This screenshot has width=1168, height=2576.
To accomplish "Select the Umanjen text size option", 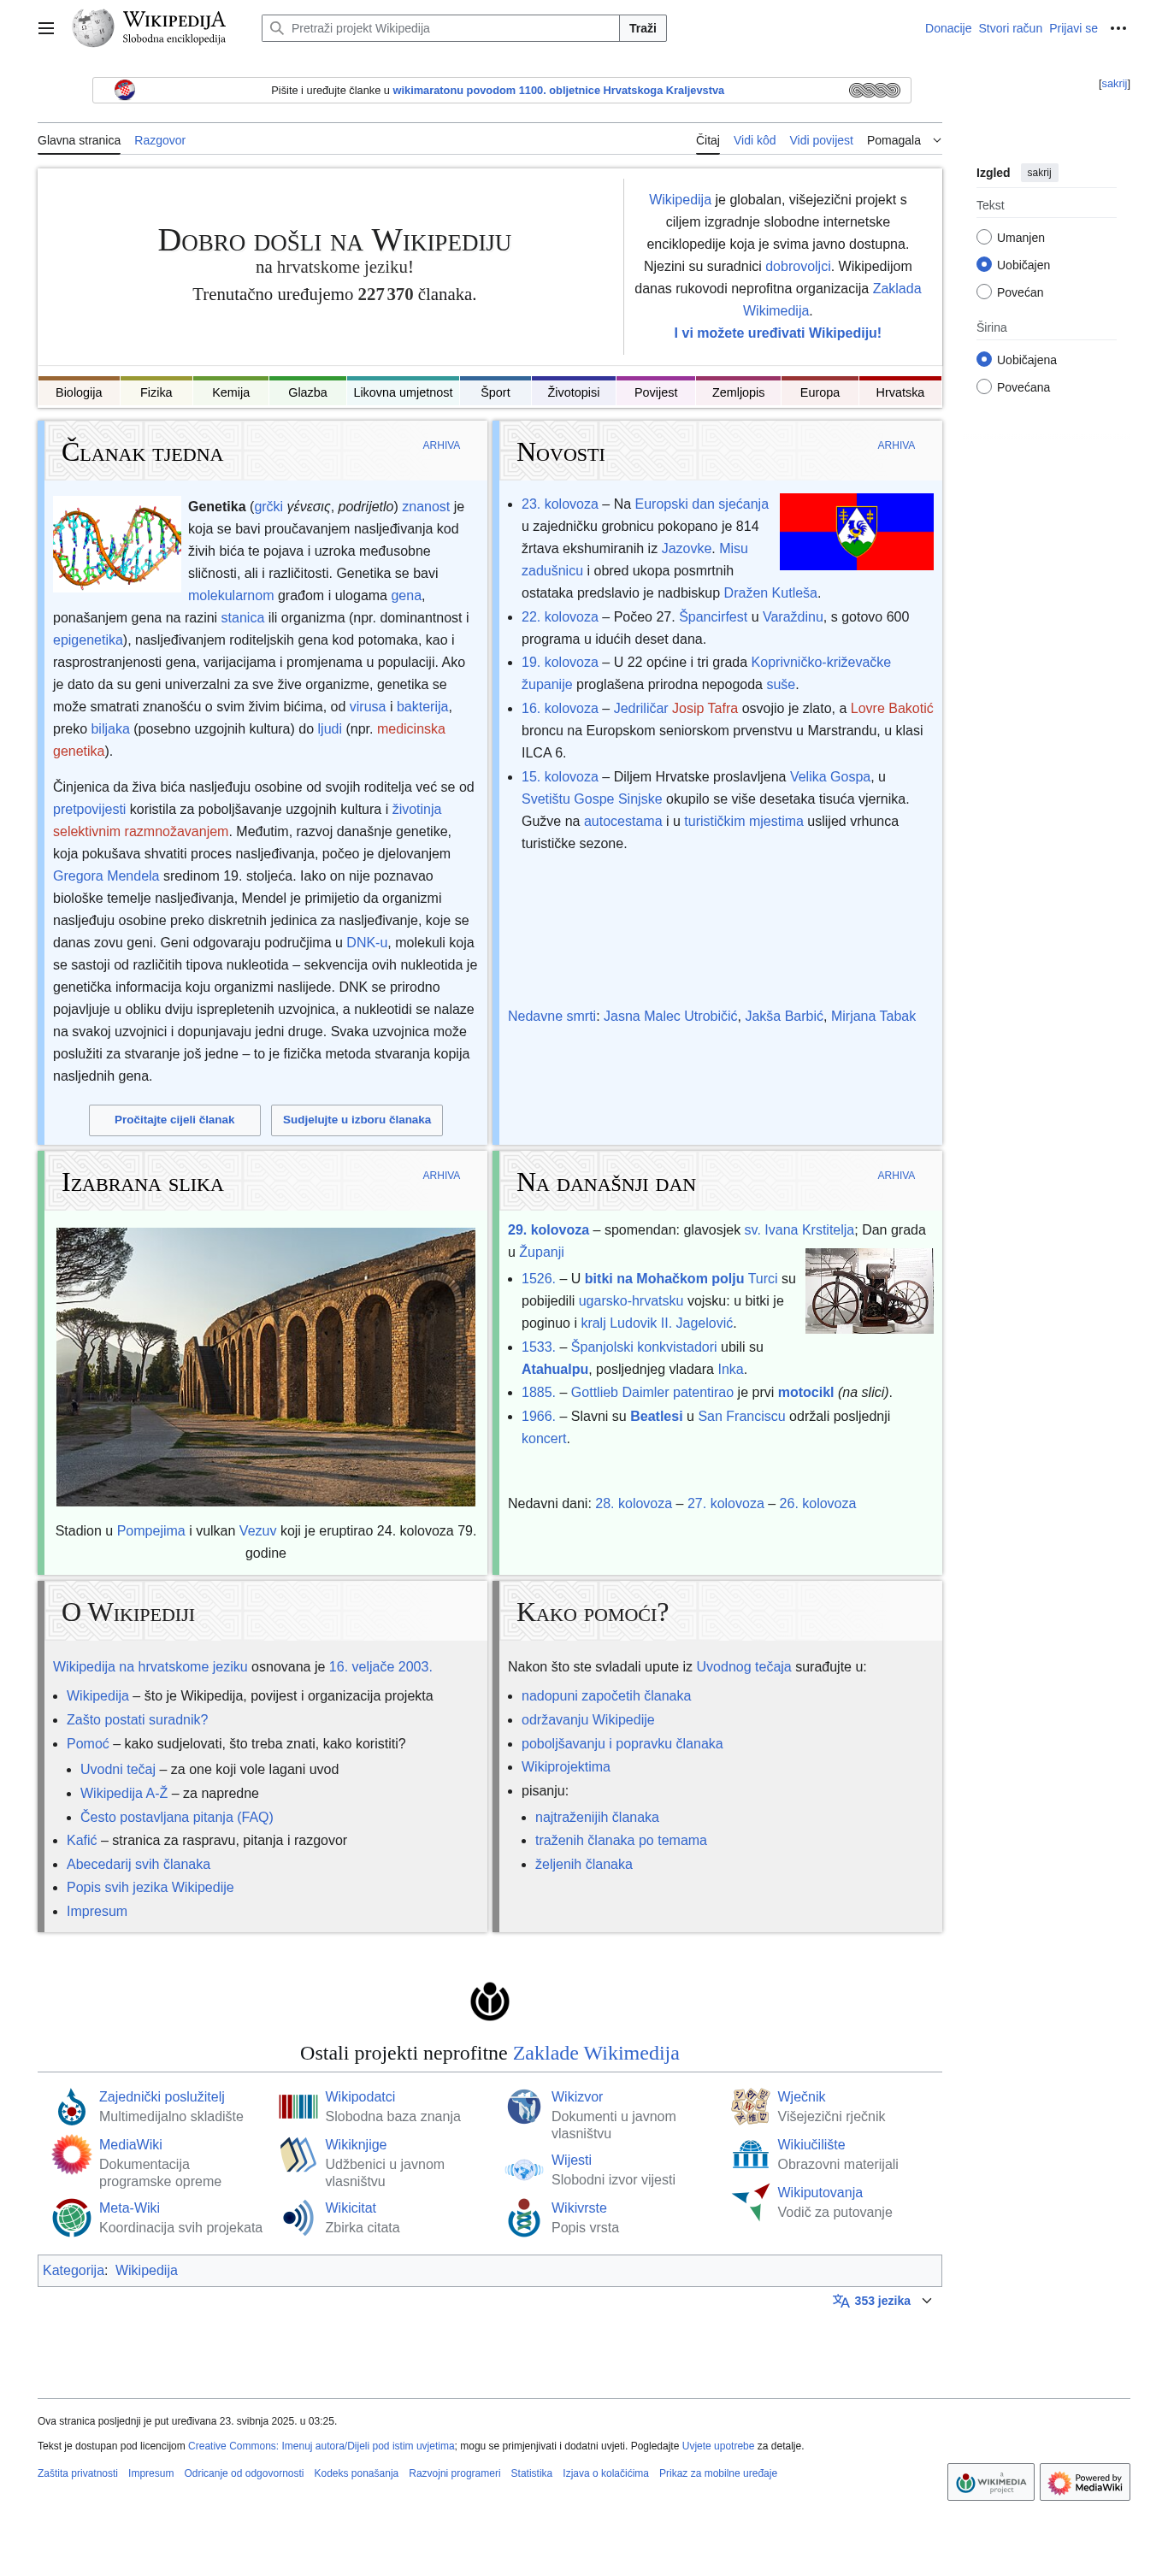I will [984, 237].
